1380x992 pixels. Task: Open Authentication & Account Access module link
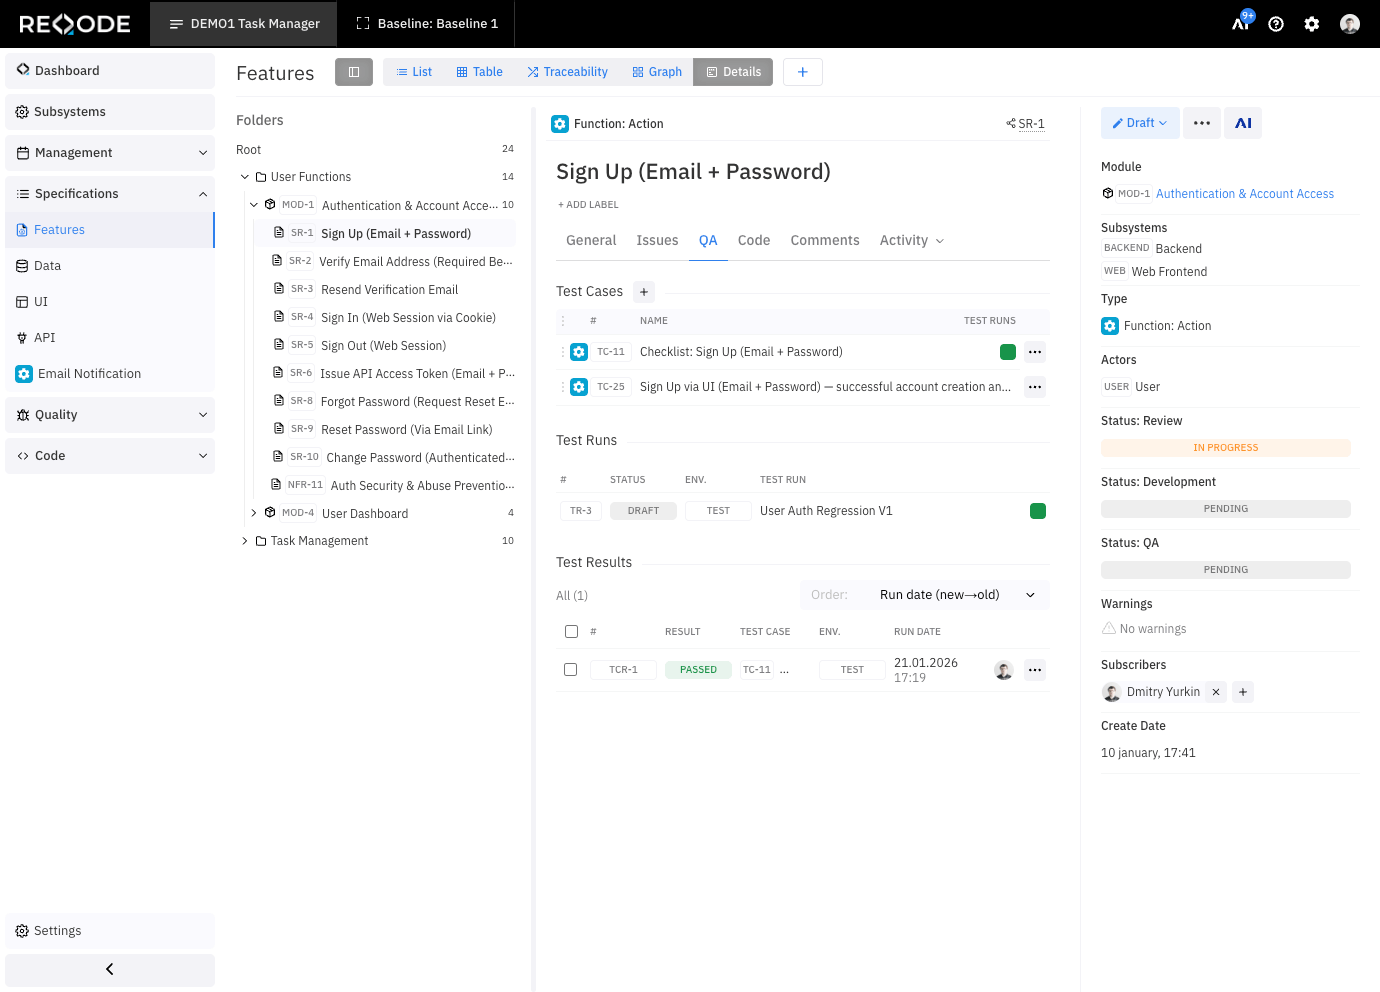tap(1244, 194)
